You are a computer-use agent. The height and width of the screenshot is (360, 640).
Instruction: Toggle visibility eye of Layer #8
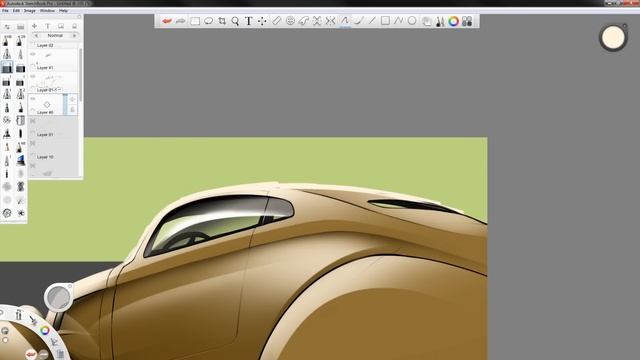(33, 98)
